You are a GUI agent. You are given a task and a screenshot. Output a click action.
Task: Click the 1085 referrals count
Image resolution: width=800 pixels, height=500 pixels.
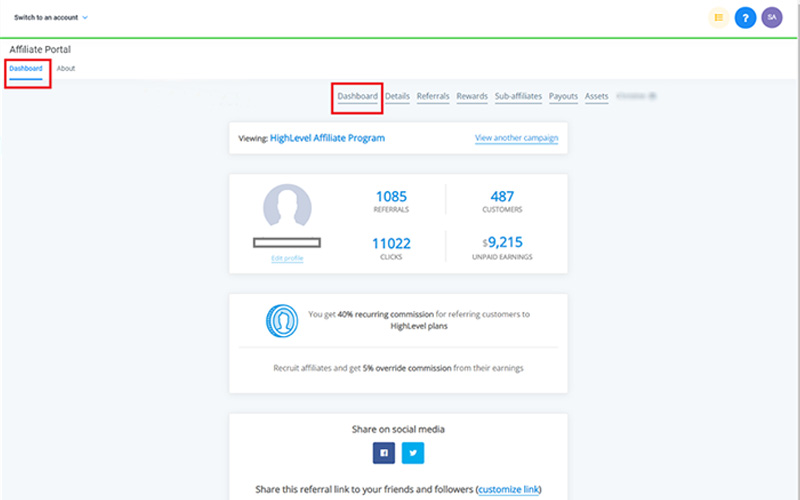pyautogui.click(x=391, y=196)
